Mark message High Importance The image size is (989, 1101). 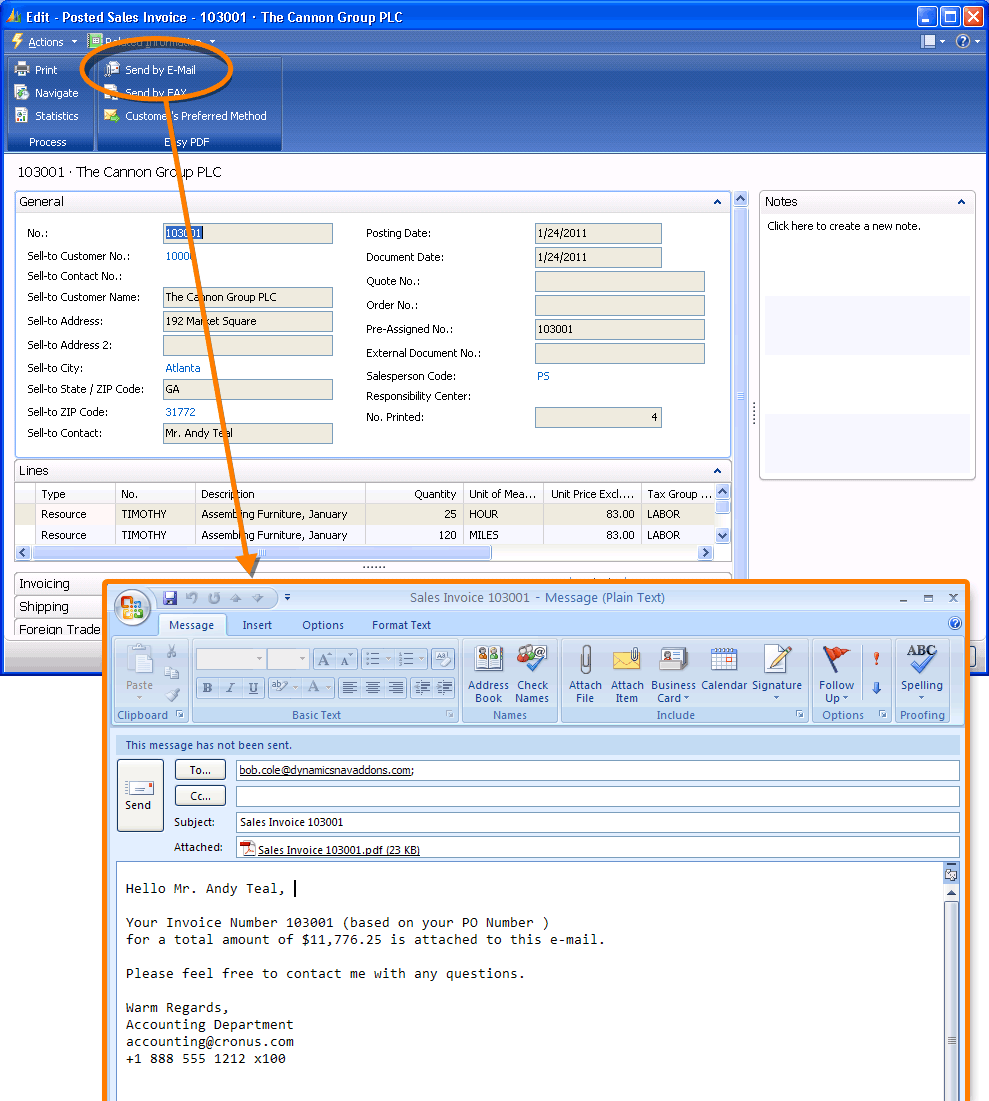coord(877,659)
